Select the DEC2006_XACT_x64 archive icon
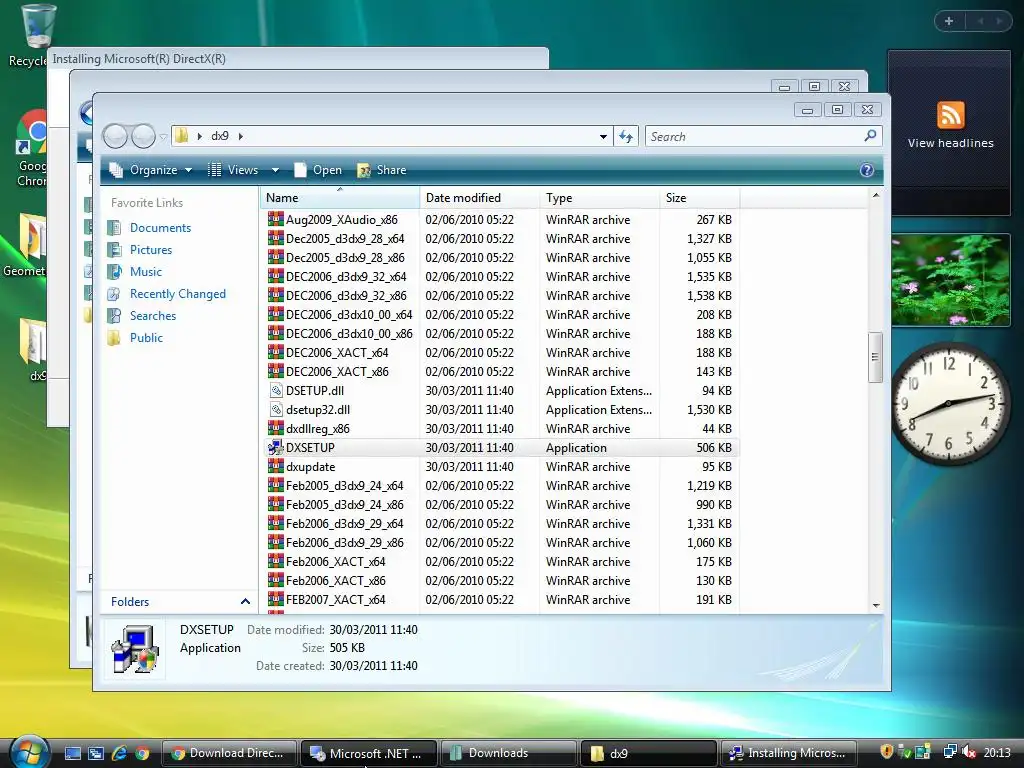This screenshot has width=1024, height=768. (276, 352)
